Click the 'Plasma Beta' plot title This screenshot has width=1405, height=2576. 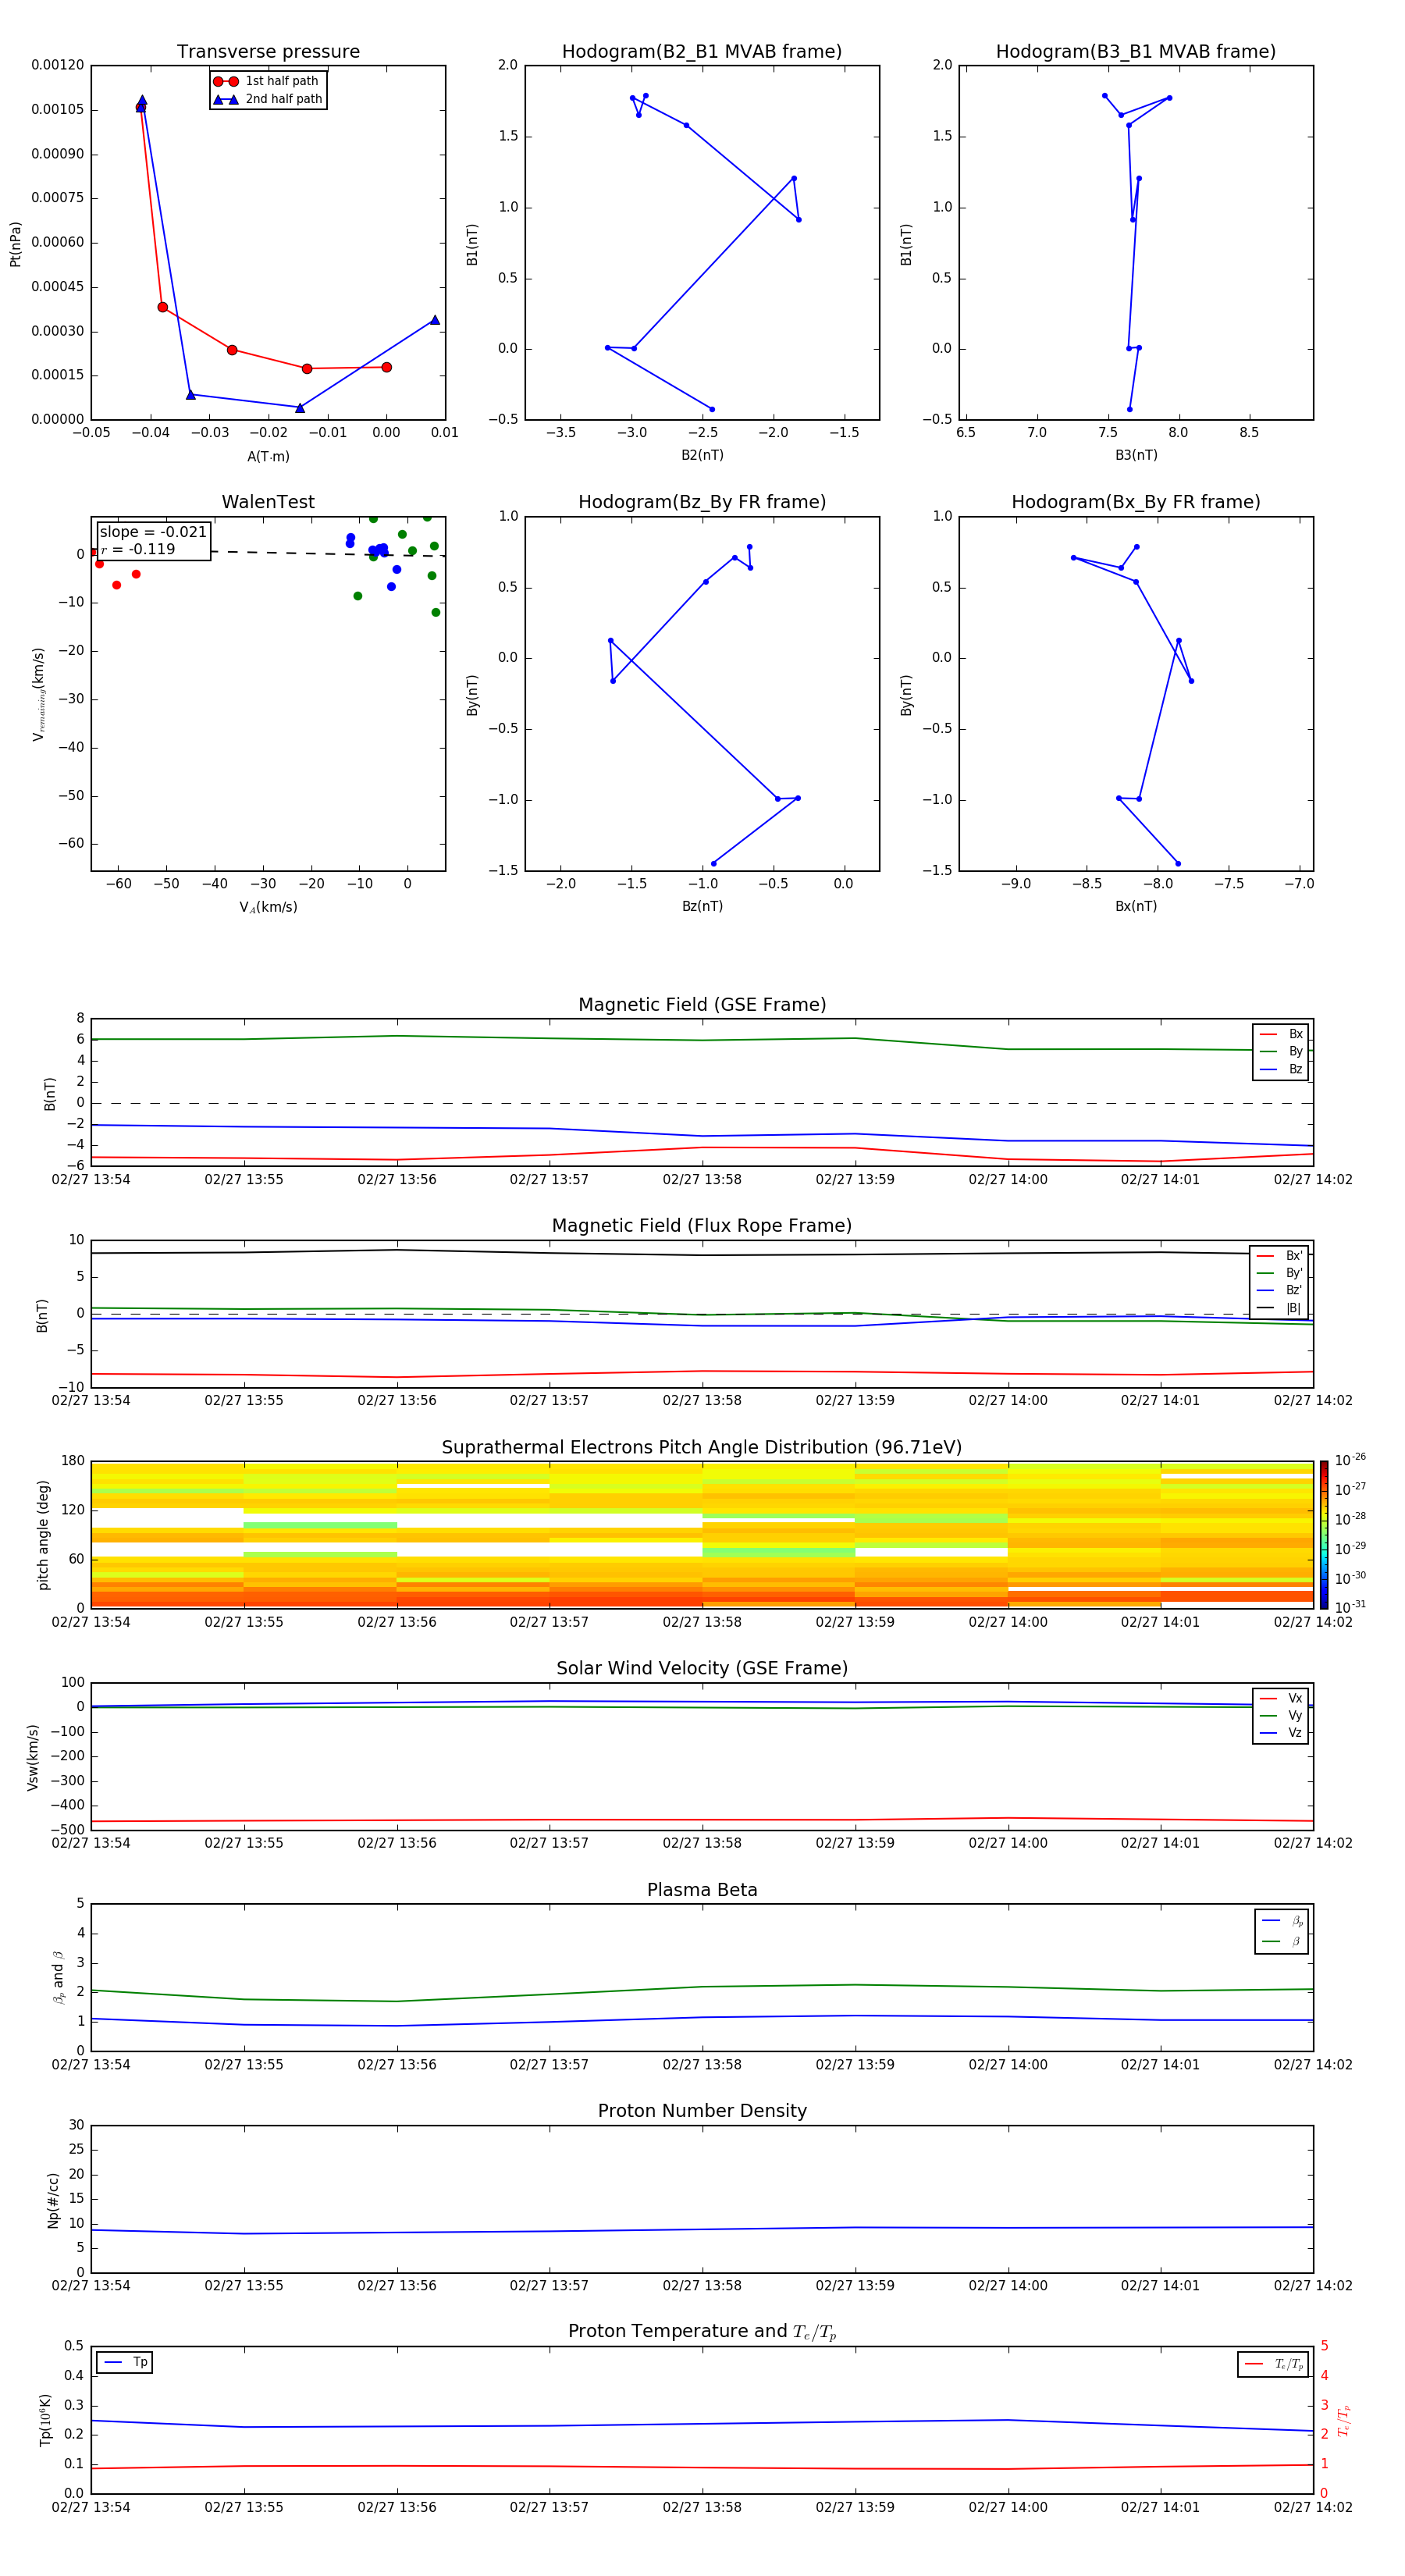(x=702, y=1890)
